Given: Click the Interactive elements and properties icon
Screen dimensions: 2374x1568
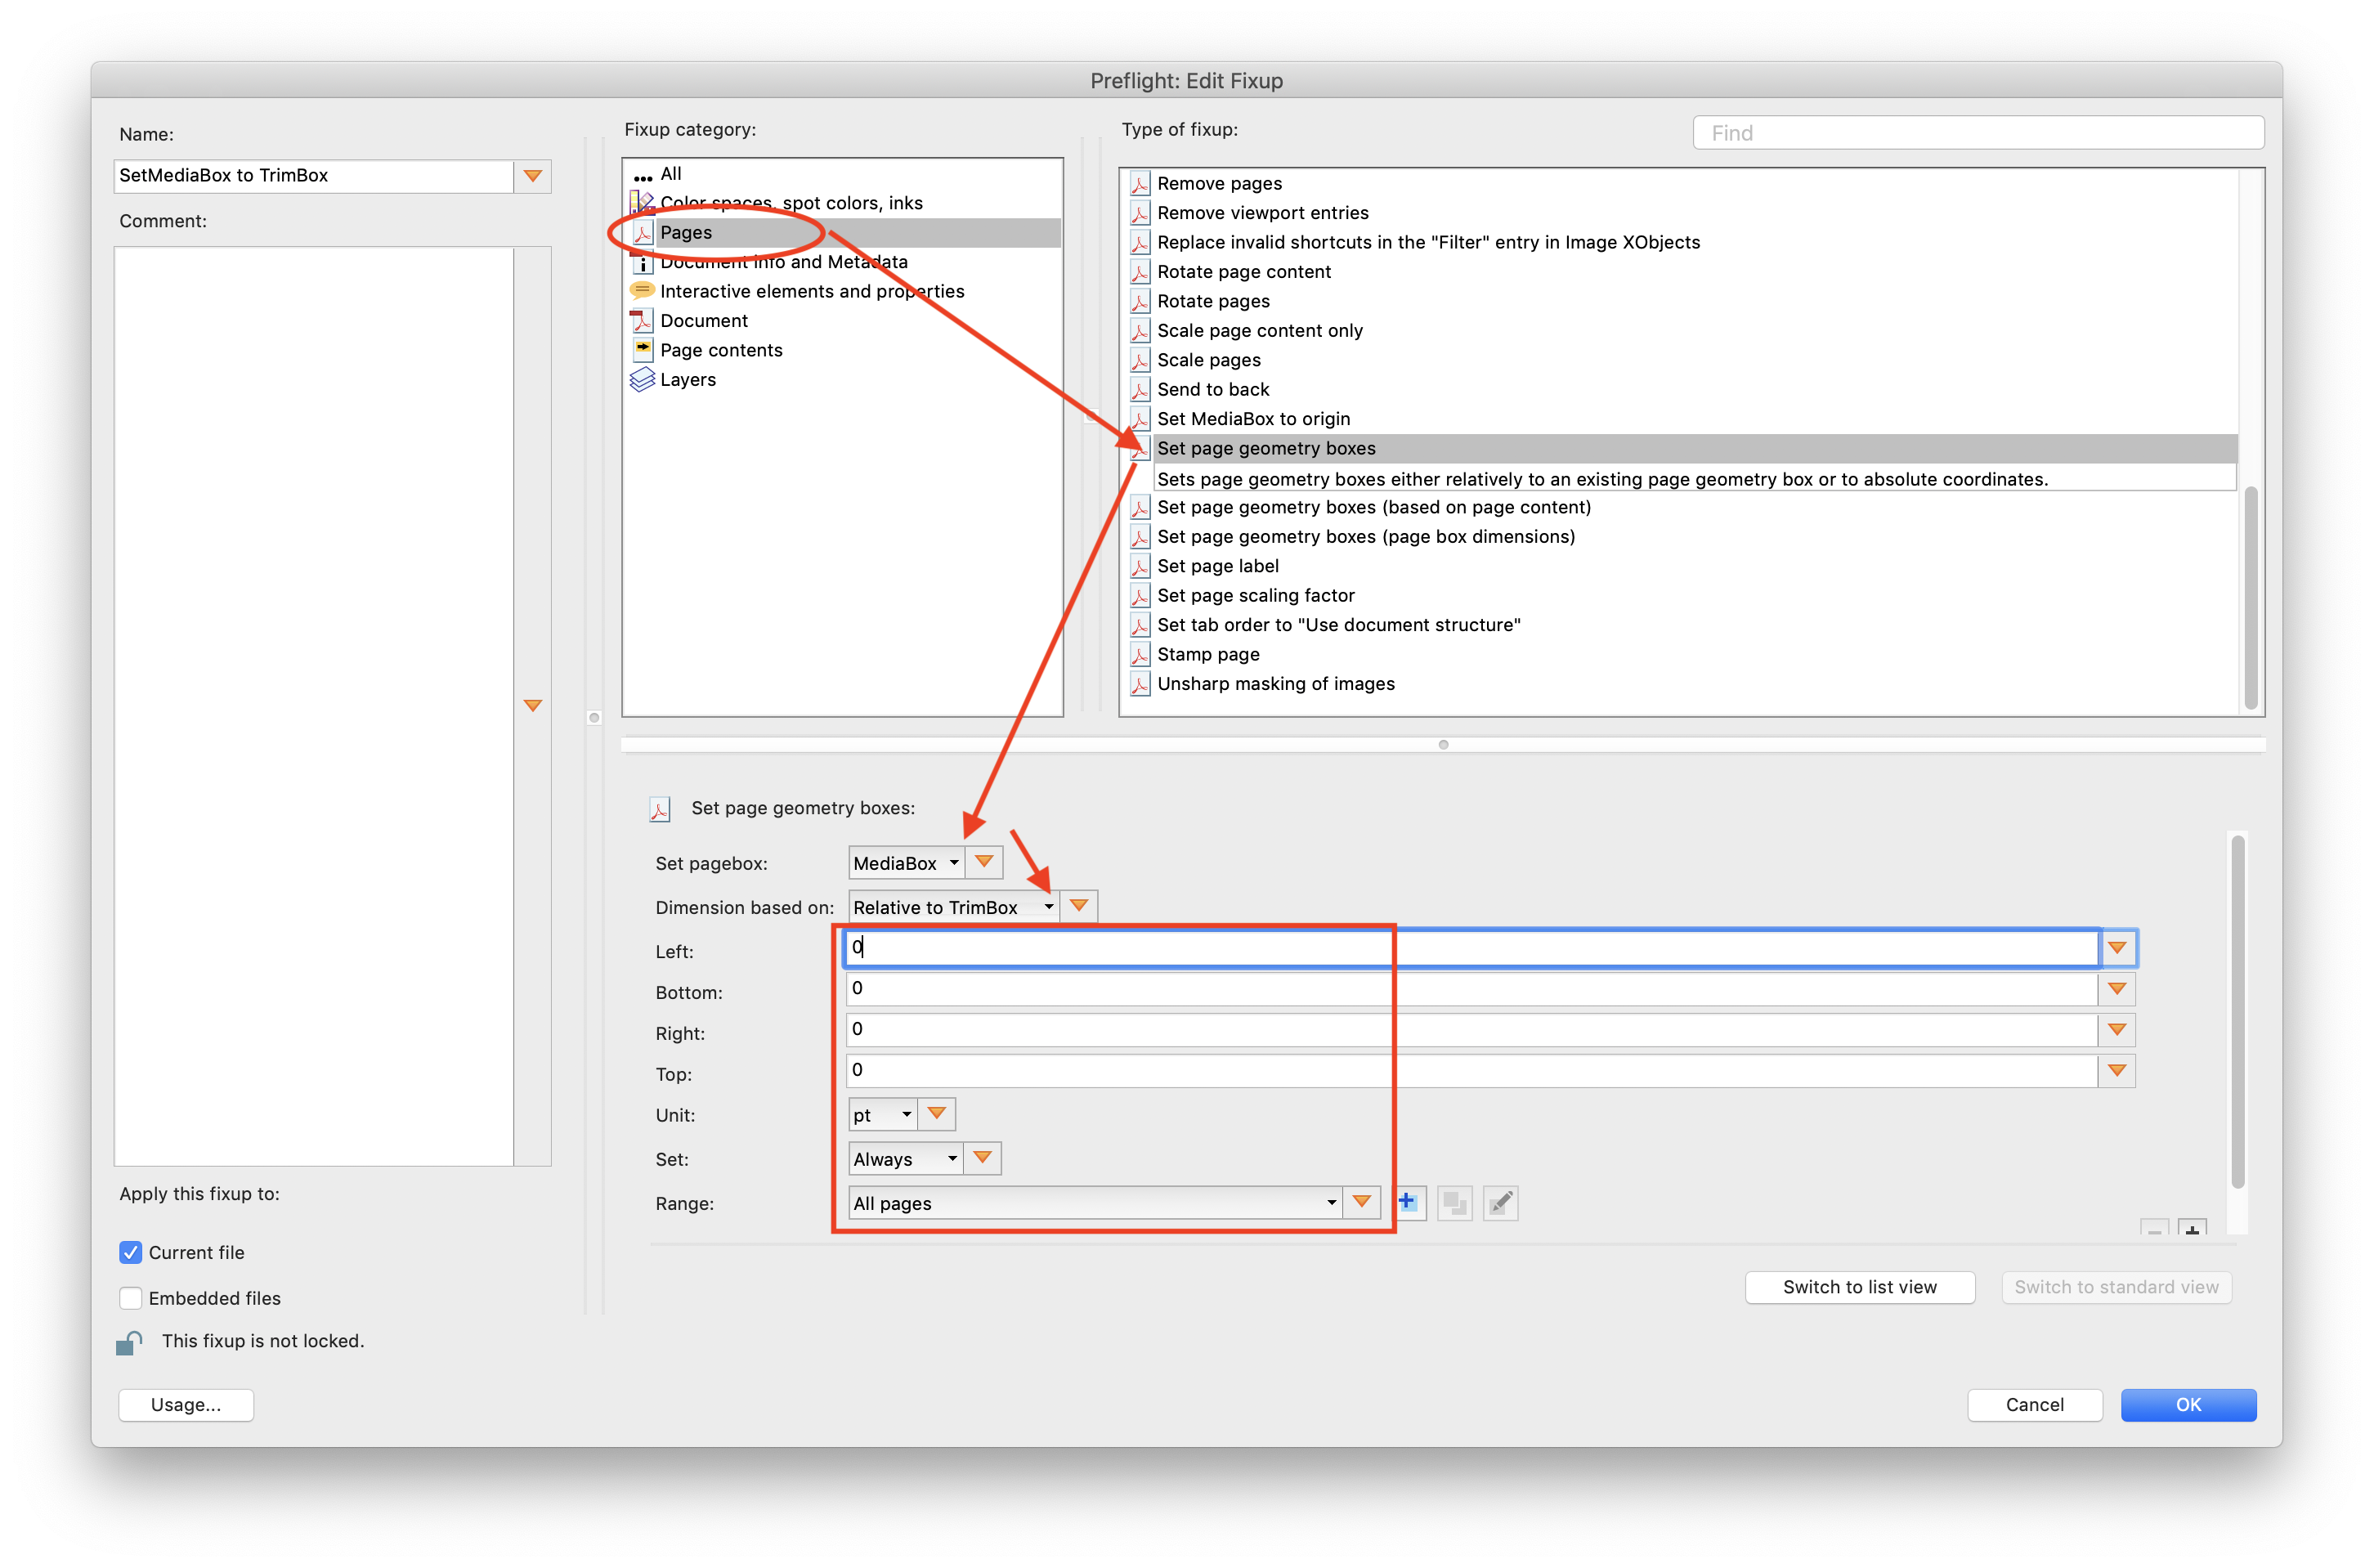Looking at the screenshot, I should [x=646, y=290].
